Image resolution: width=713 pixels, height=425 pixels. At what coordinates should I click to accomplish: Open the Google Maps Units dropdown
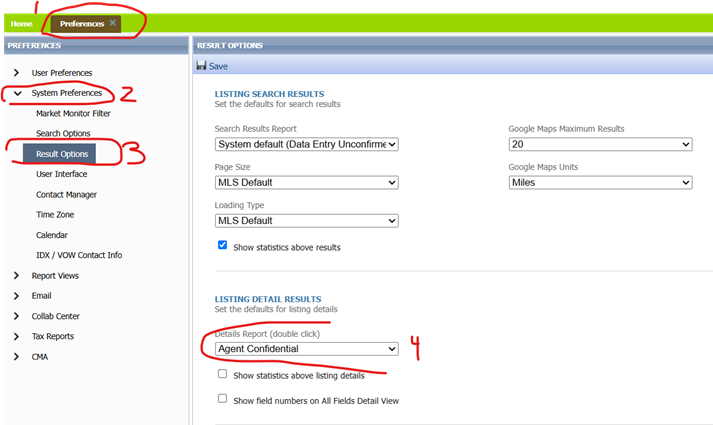[x=600, y=183]
